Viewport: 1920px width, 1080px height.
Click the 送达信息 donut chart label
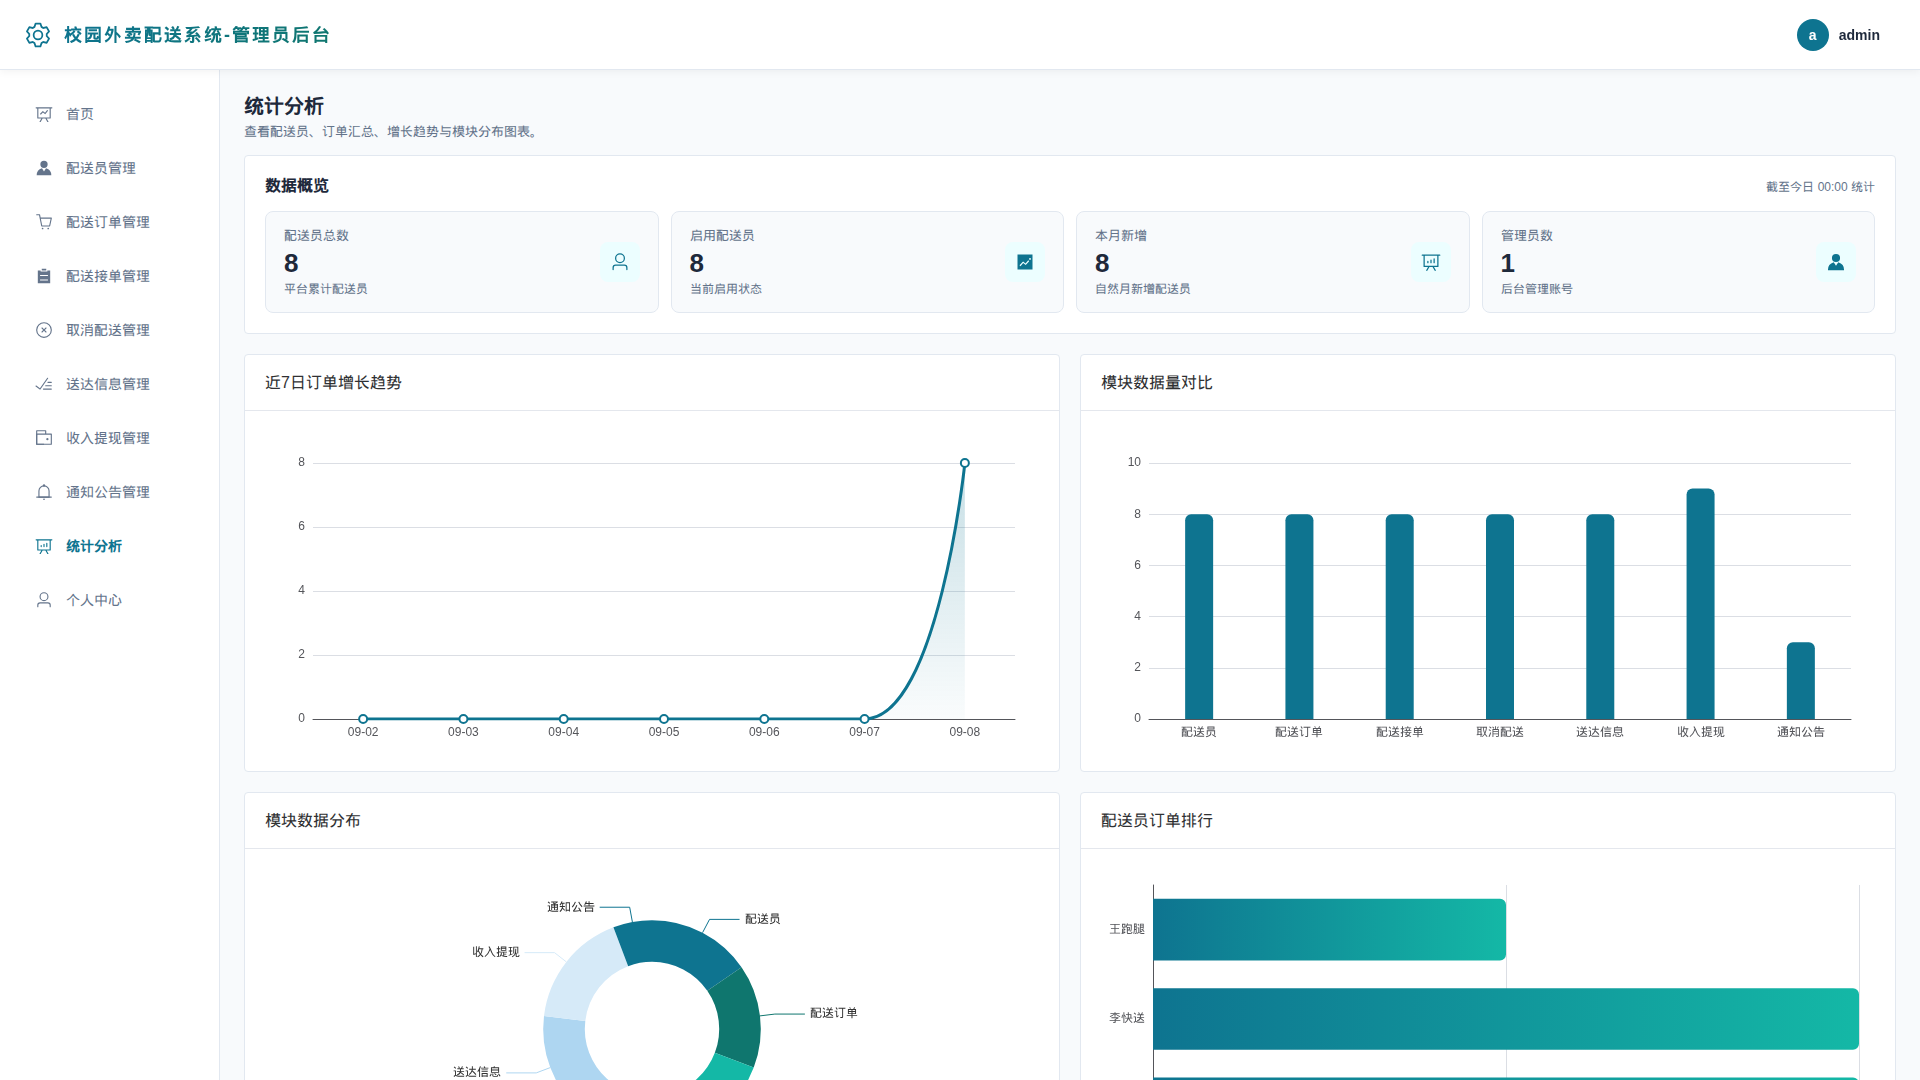[x=477, y=1072]
